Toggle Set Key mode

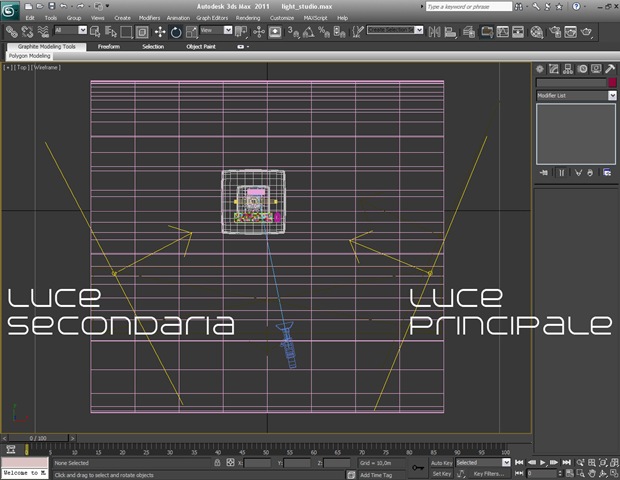click(x=442, y=473)
